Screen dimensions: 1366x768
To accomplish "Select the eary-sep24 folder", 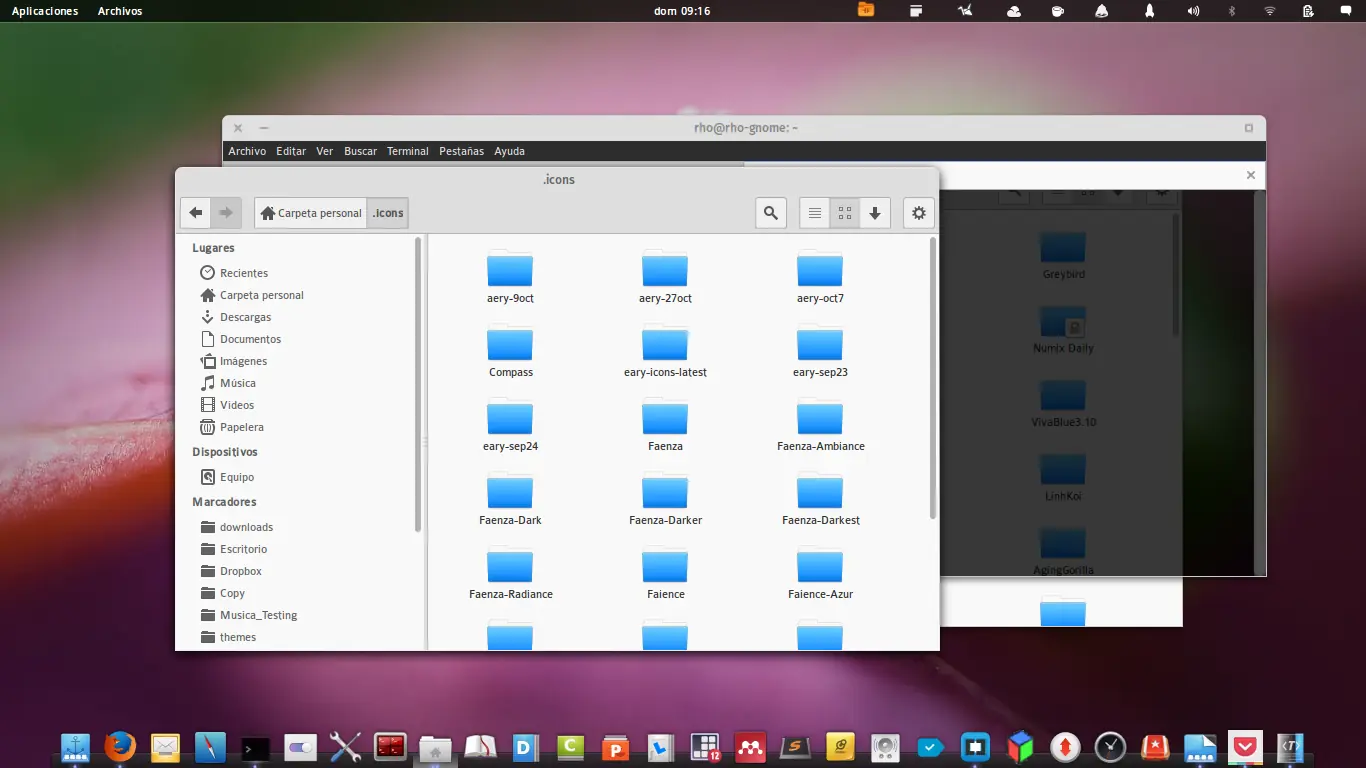I will coord(510,425).
